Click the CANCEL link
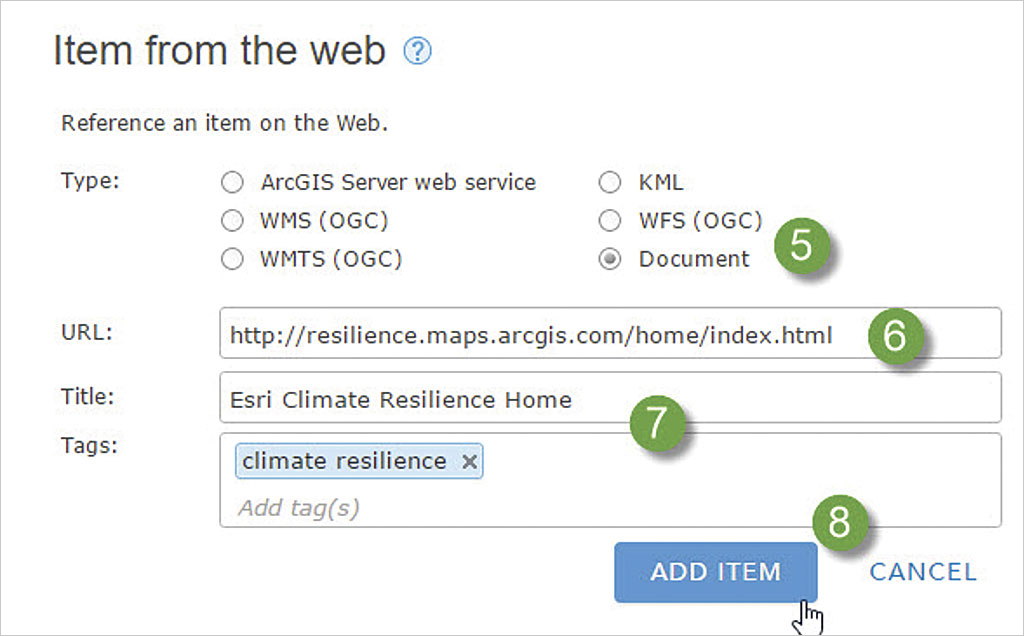This screenshot has height=636, width=1024. [x=922, y=572]
